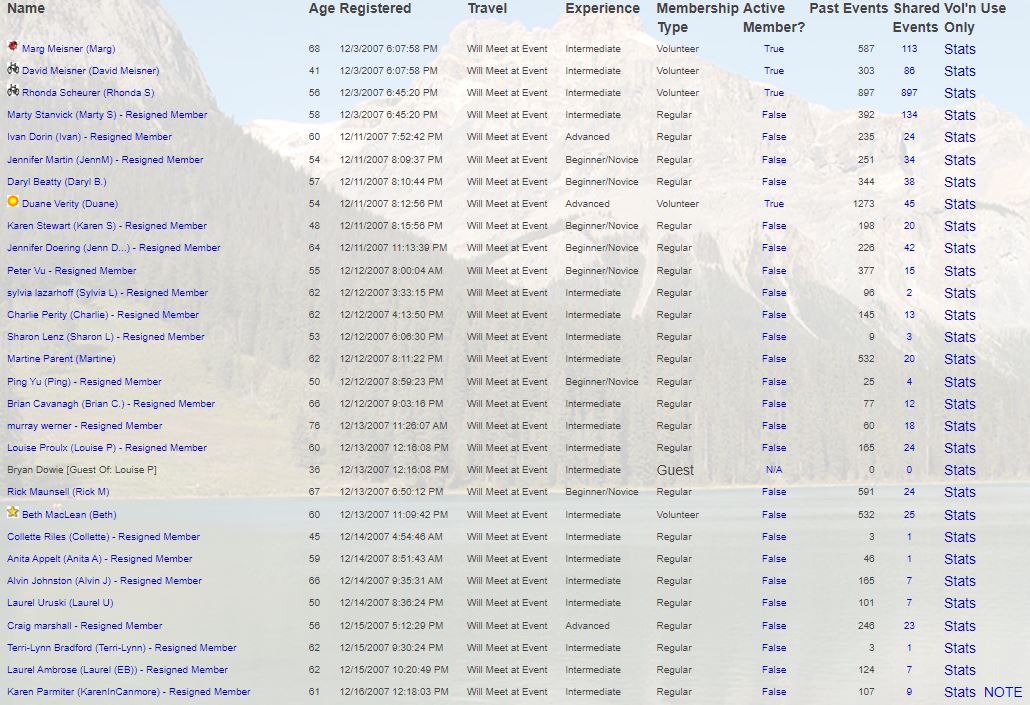Image resolution: width=1030 pixels, height=705 pixels.
Task: Click shared events number for Marty Stanvick
Action: pos(909,115)
